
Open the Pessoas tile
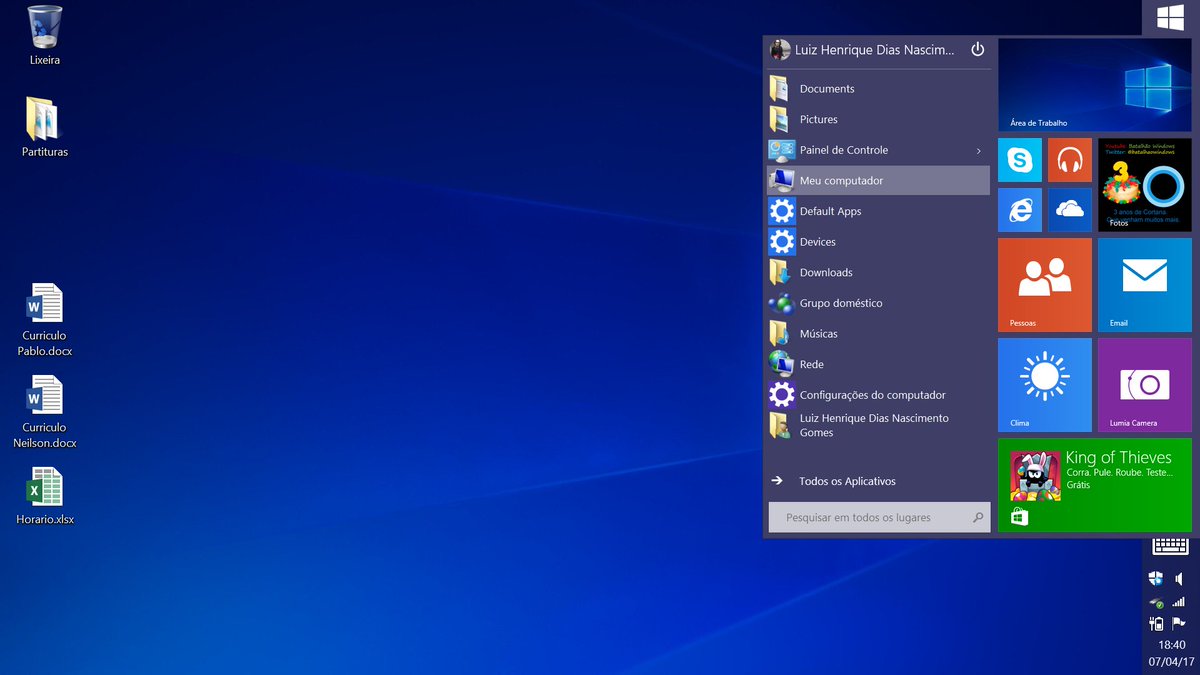(x=1045, y=285)
